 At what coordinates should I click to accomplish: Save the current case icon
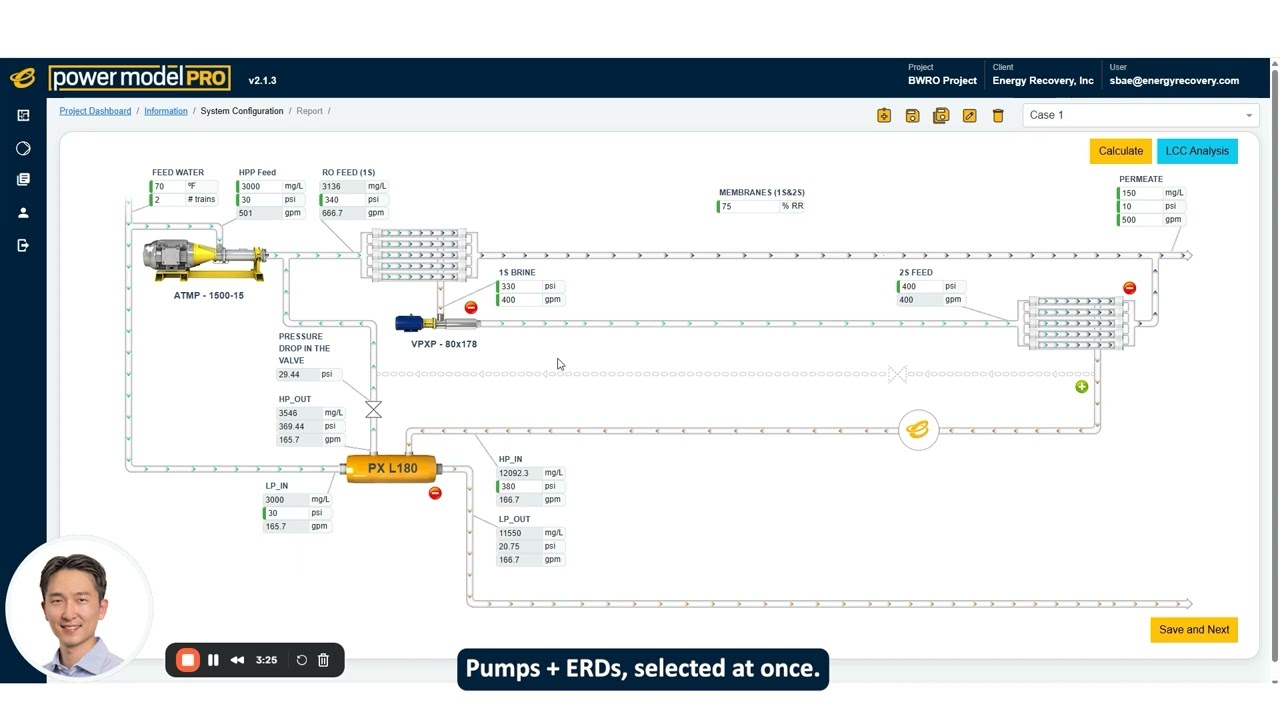pyautogui.click(x=912, y=116)
